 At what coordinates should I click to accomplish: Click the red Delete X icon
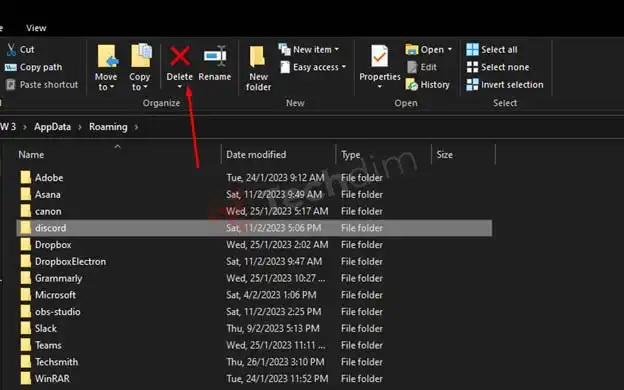[180, 56]
